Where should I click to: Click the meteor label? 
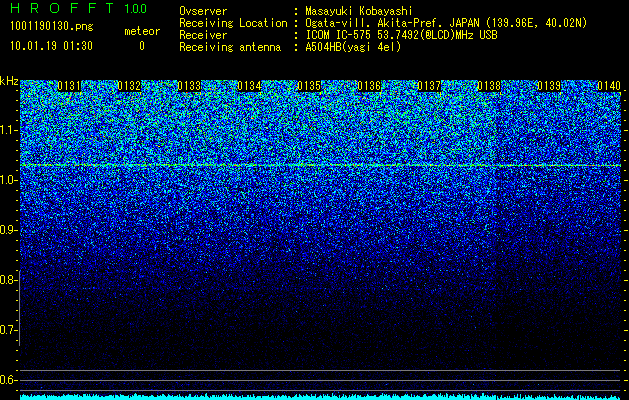point(142,31)
